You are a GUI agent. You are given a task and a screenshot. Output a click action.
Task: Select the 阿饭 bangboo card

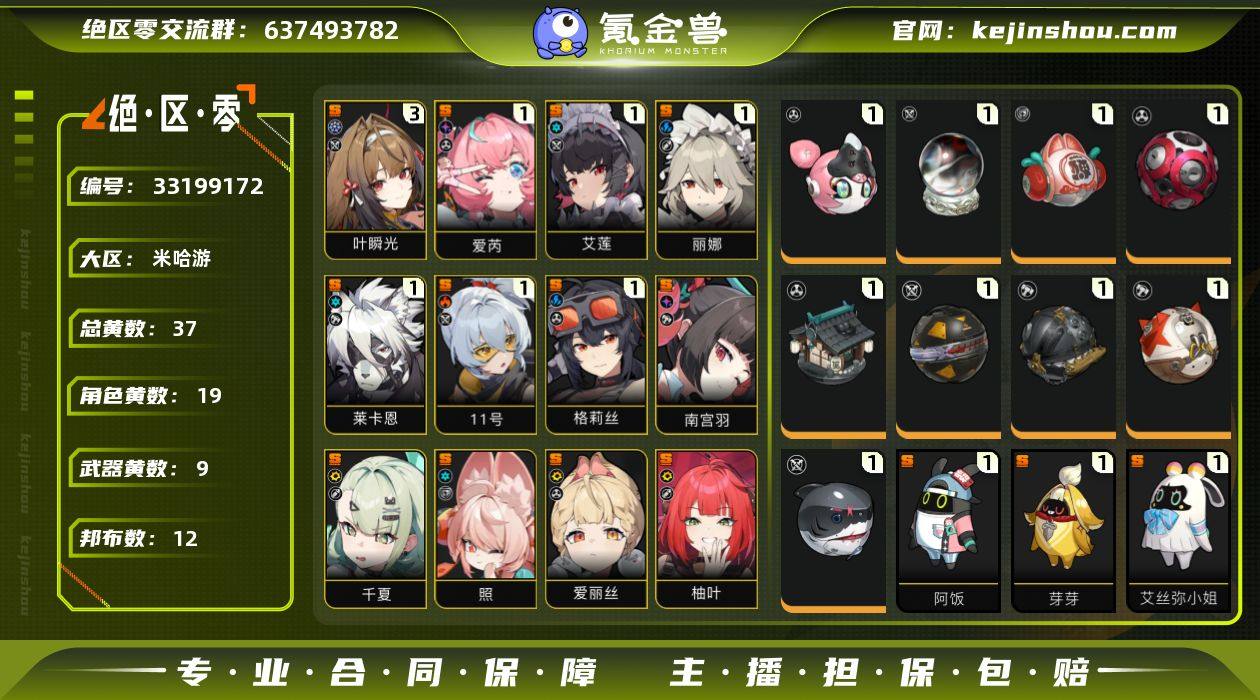pos(948,531)
